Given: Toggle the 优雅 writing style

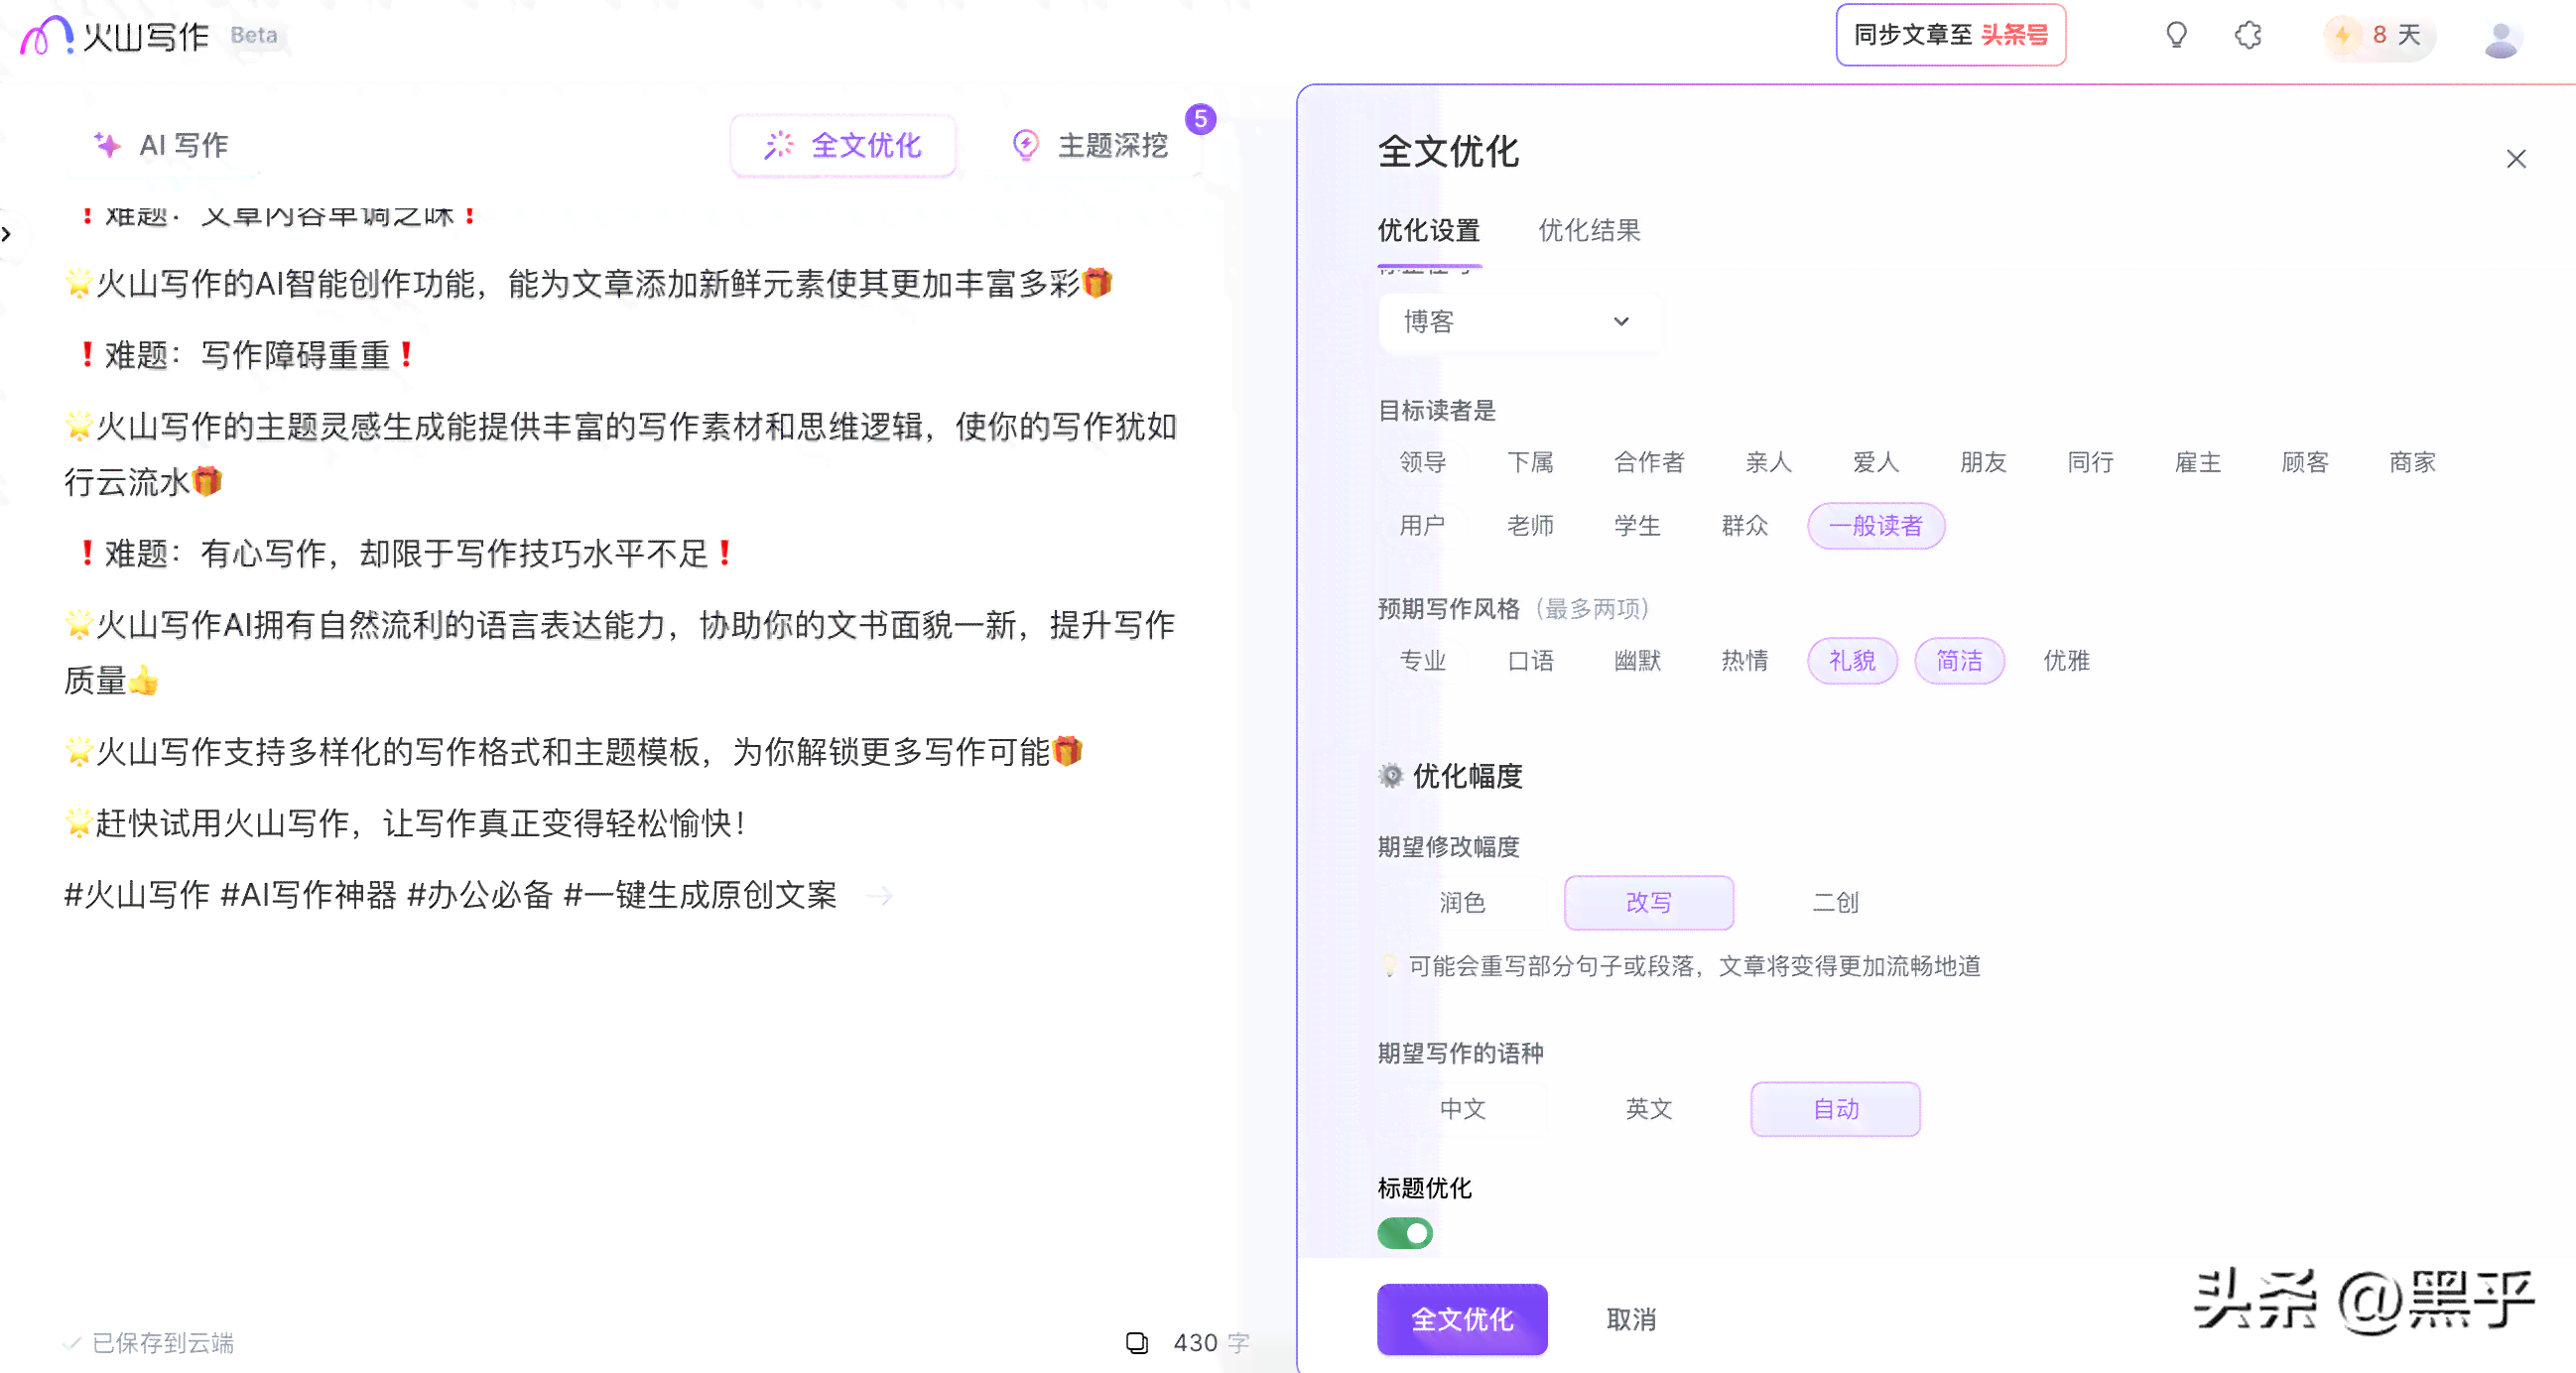Looking at the screenshot, I should coord(2066,661).
